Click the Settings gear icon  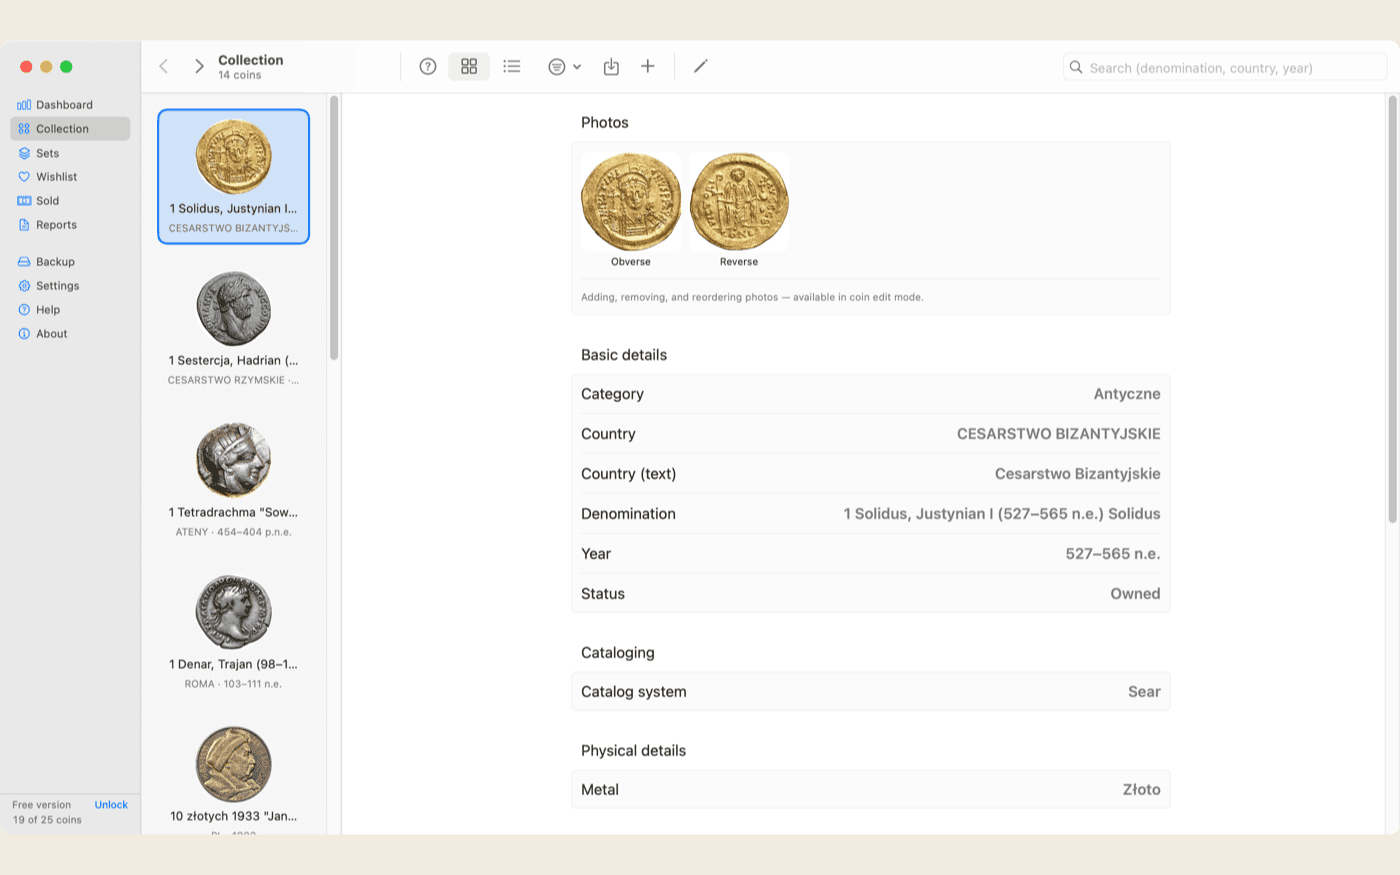[x=24, y=286]
